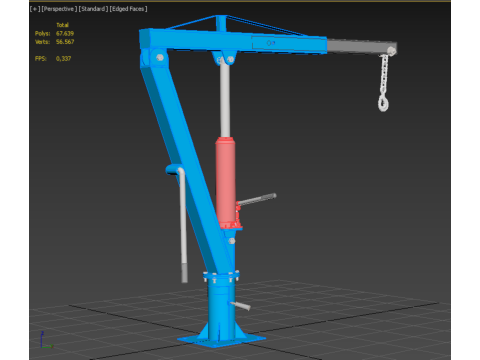Select the locking pin on base column

point(240,305)
